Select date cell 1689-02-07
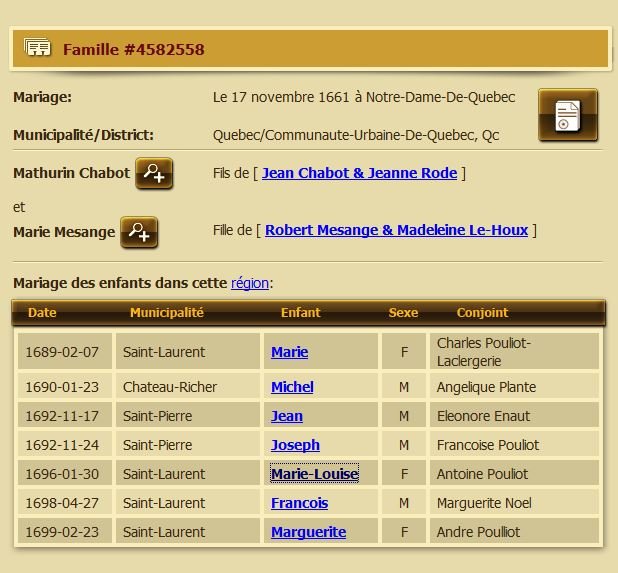Image resolution: width=618 pixels, height=573 pixels. [65, 352]
